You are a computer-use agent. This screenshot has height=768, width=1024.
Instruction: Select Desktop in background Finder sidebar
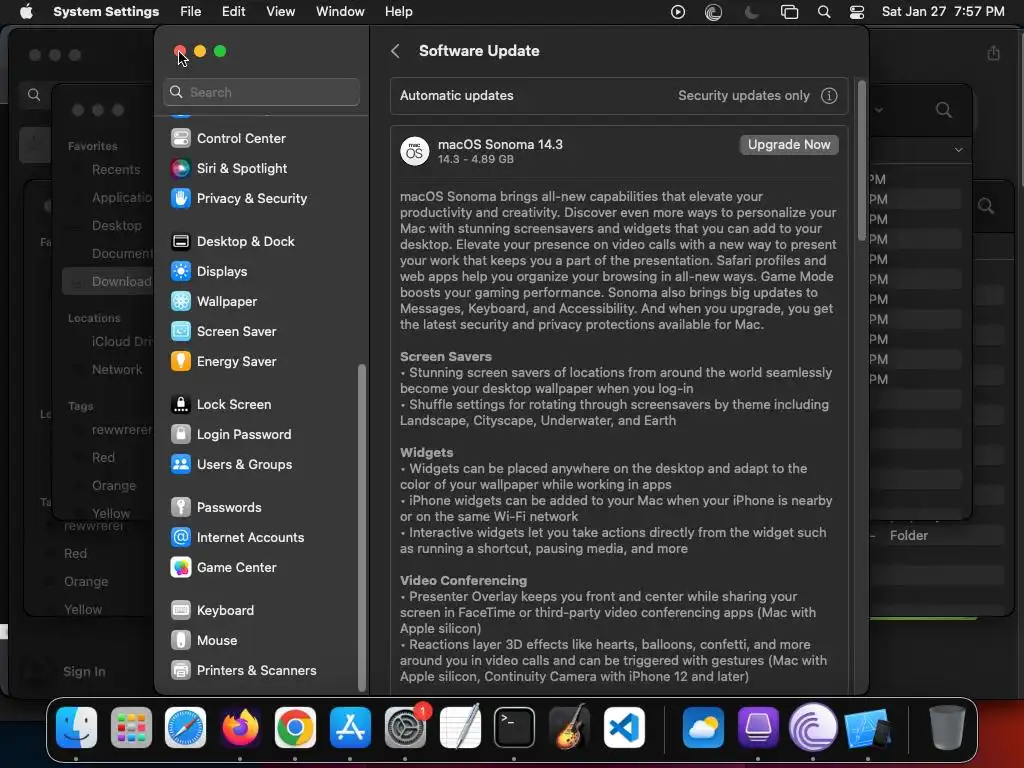pos(116,225)
